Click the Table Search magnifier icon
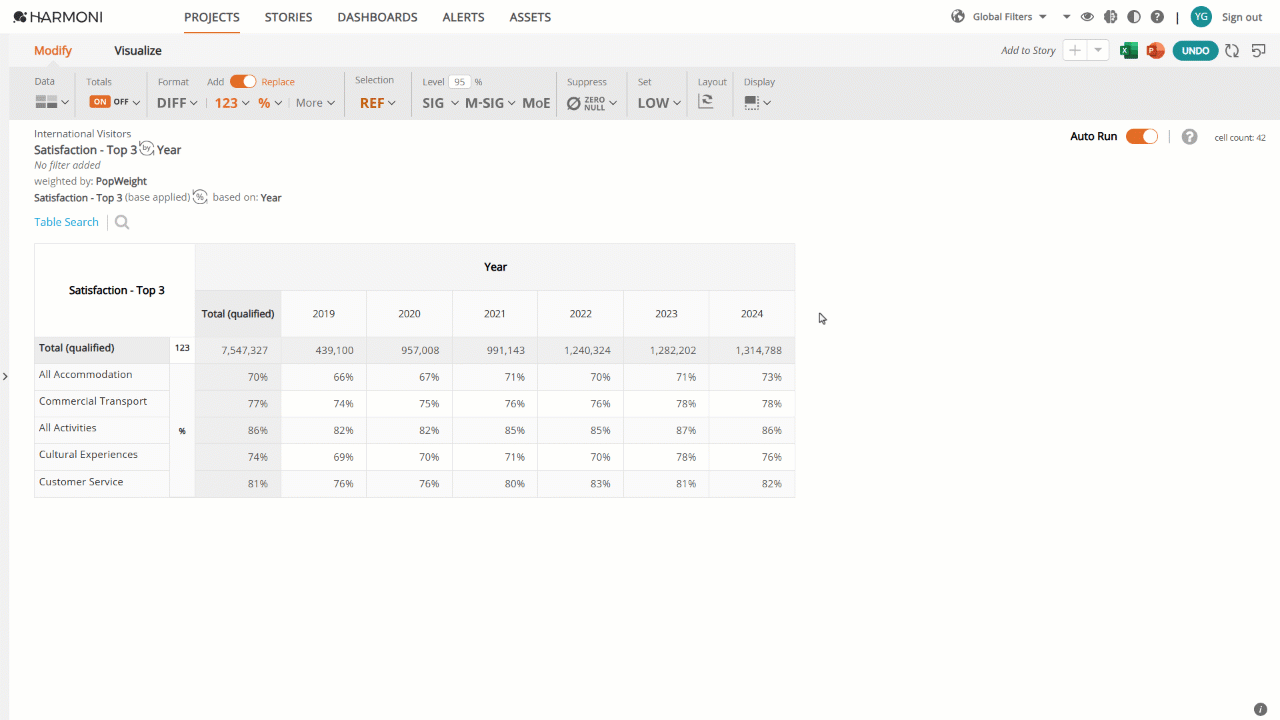The width and height of the screenshot is (1280, 720). click(122, 222)
